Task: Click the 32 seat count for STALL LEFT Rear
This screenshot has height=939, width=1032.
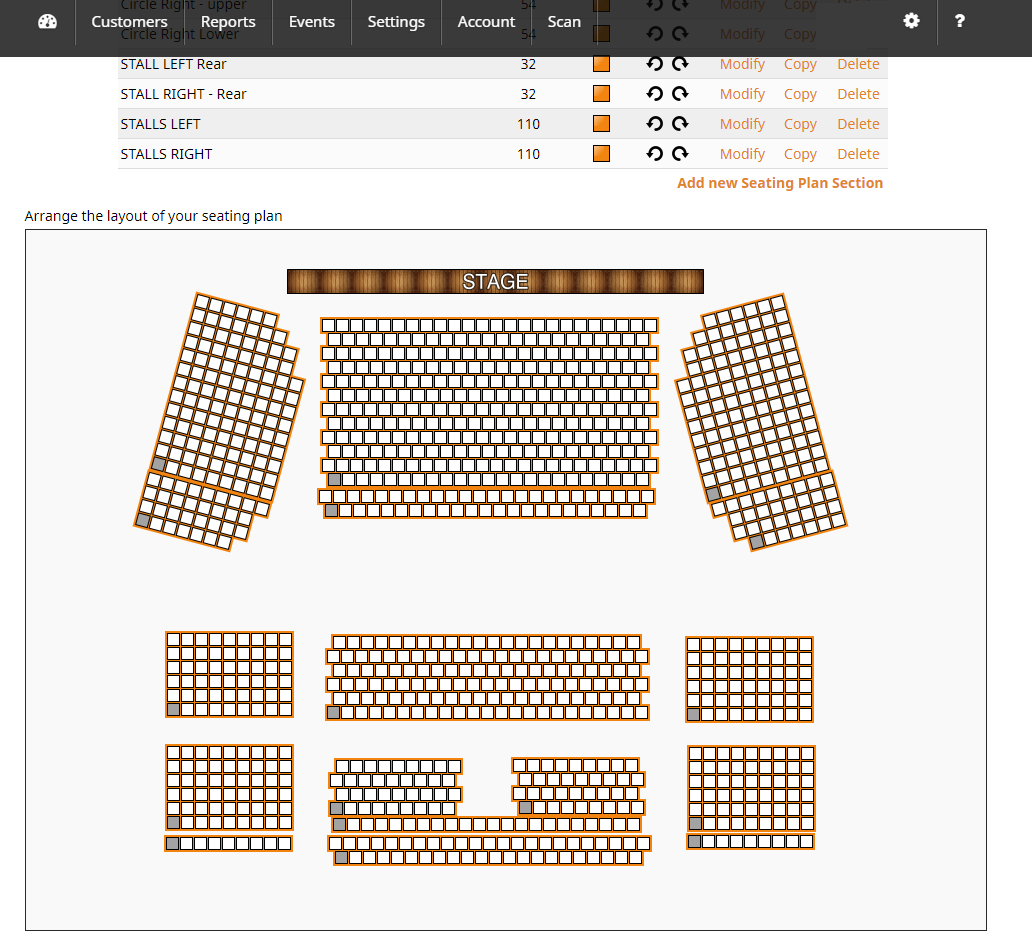Action: click(x=528, y=64)
